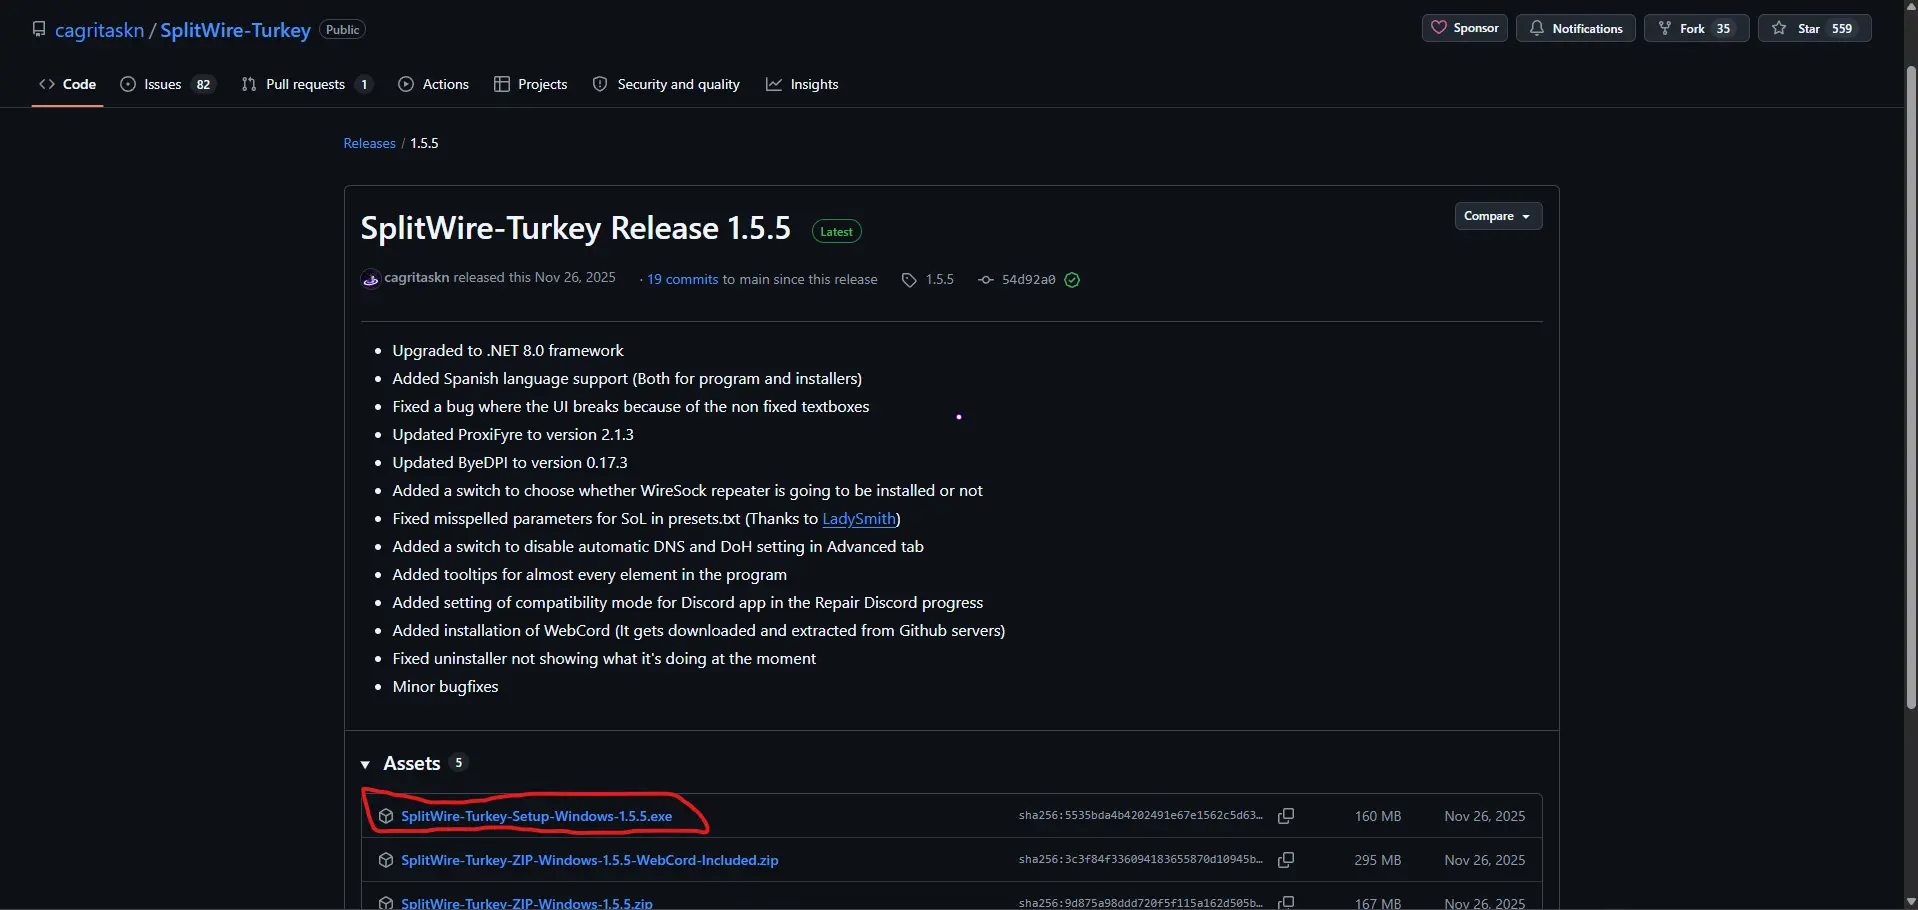Open author cagritaskn link under title
Image resolution: width=1918 pixels, height=910 pixels.
[416, 277]
